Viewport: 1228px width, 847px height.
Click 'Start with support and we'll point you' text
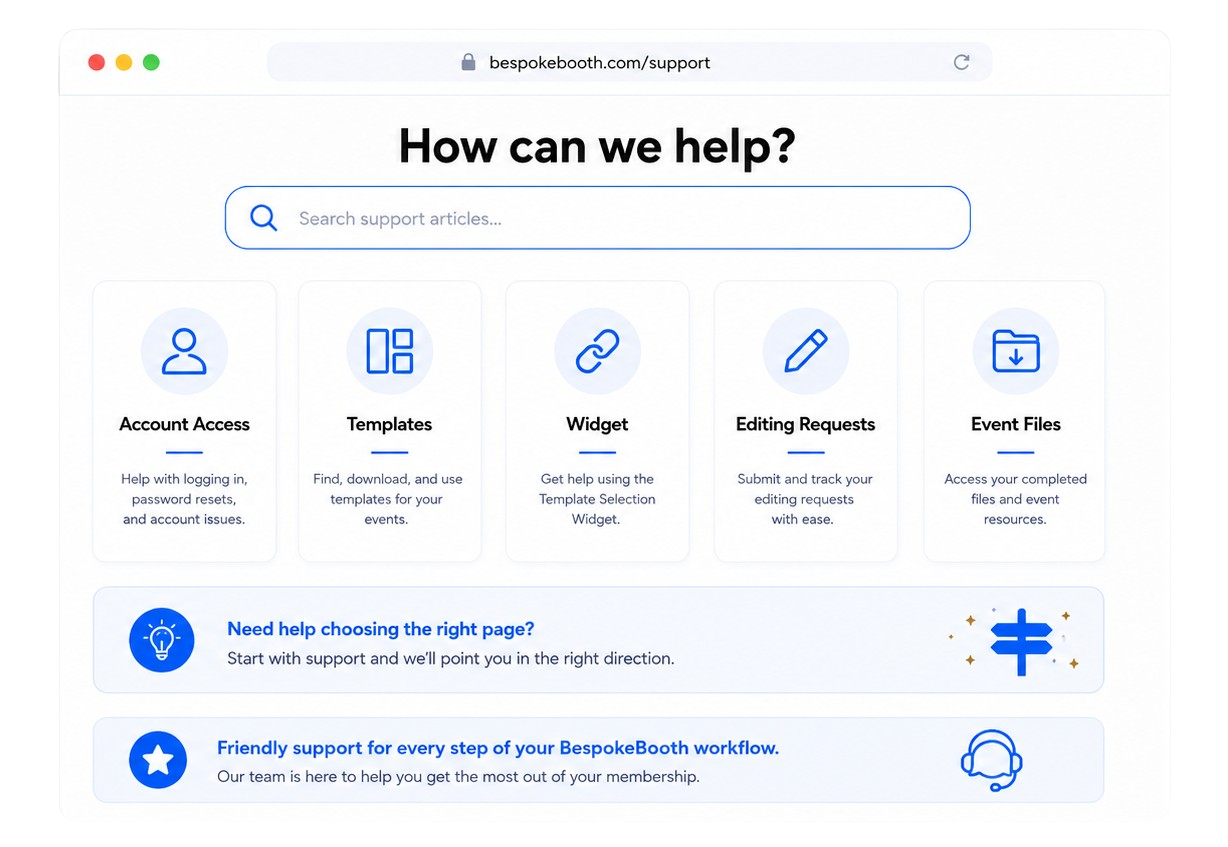click(x=450, y=659)
